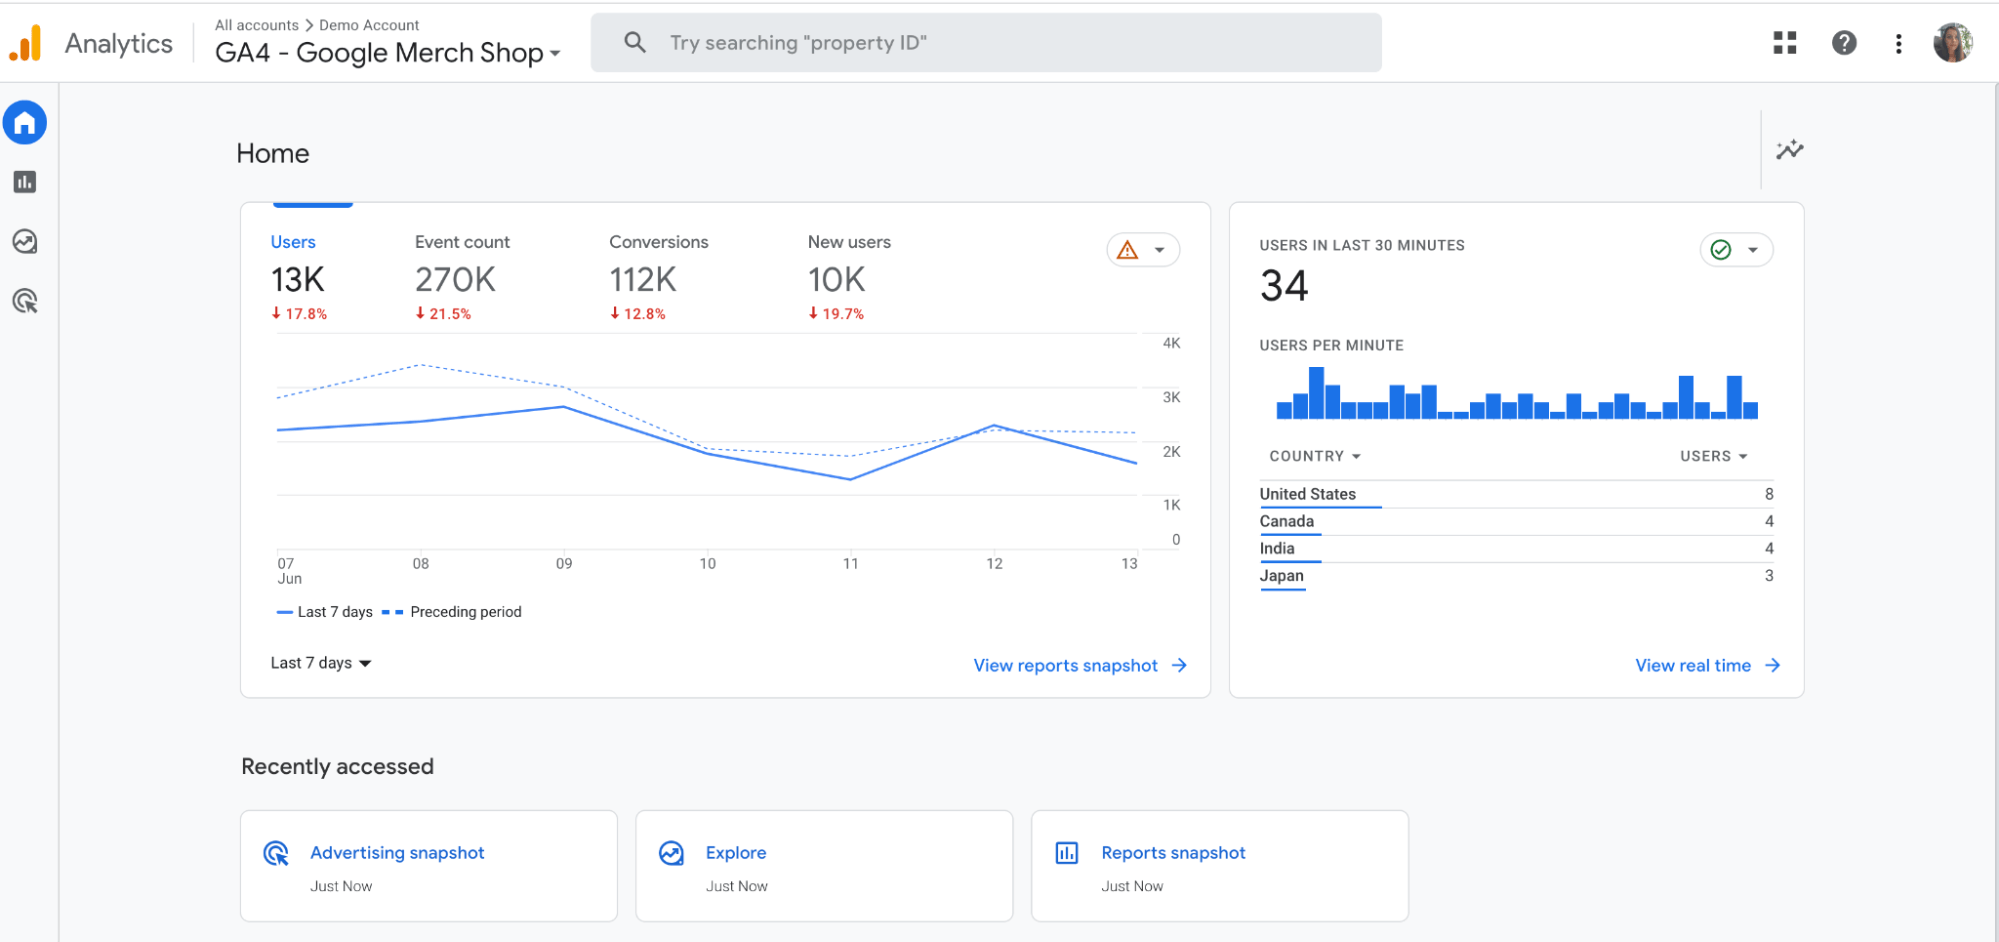Image resolution: width=1999 pixels, height=942 pixels.
Task: Open the Google apps grid icon
Action: click(x=1785, y=43)
